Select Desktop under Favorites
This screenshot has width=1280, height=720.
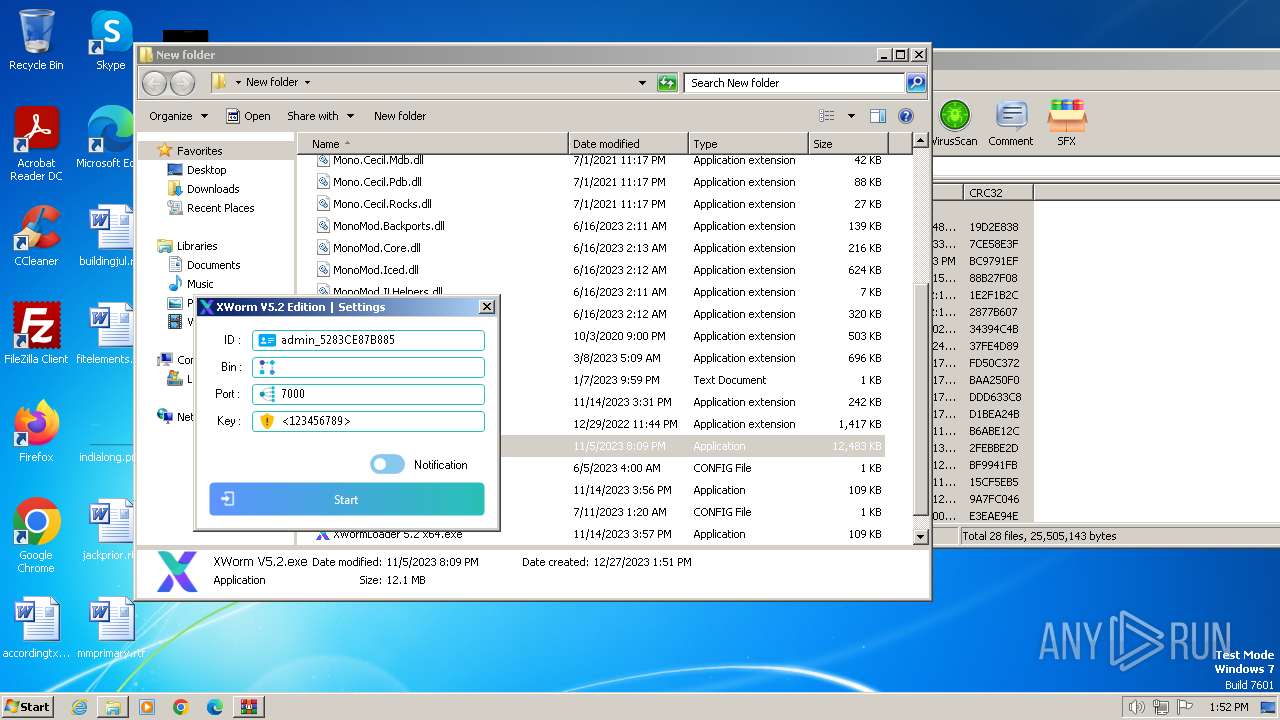(206, 170)
